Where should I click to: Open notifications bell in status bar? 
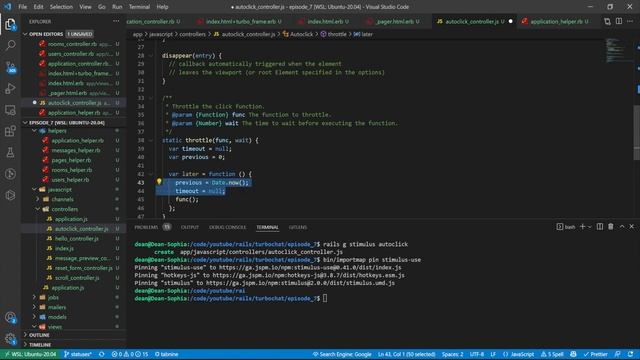click(631, 354)
